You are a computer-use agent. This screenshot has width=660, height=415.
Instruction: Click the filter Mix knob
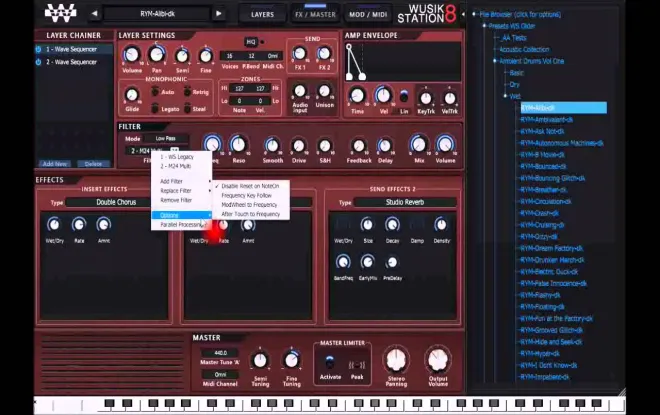(418, 145)
